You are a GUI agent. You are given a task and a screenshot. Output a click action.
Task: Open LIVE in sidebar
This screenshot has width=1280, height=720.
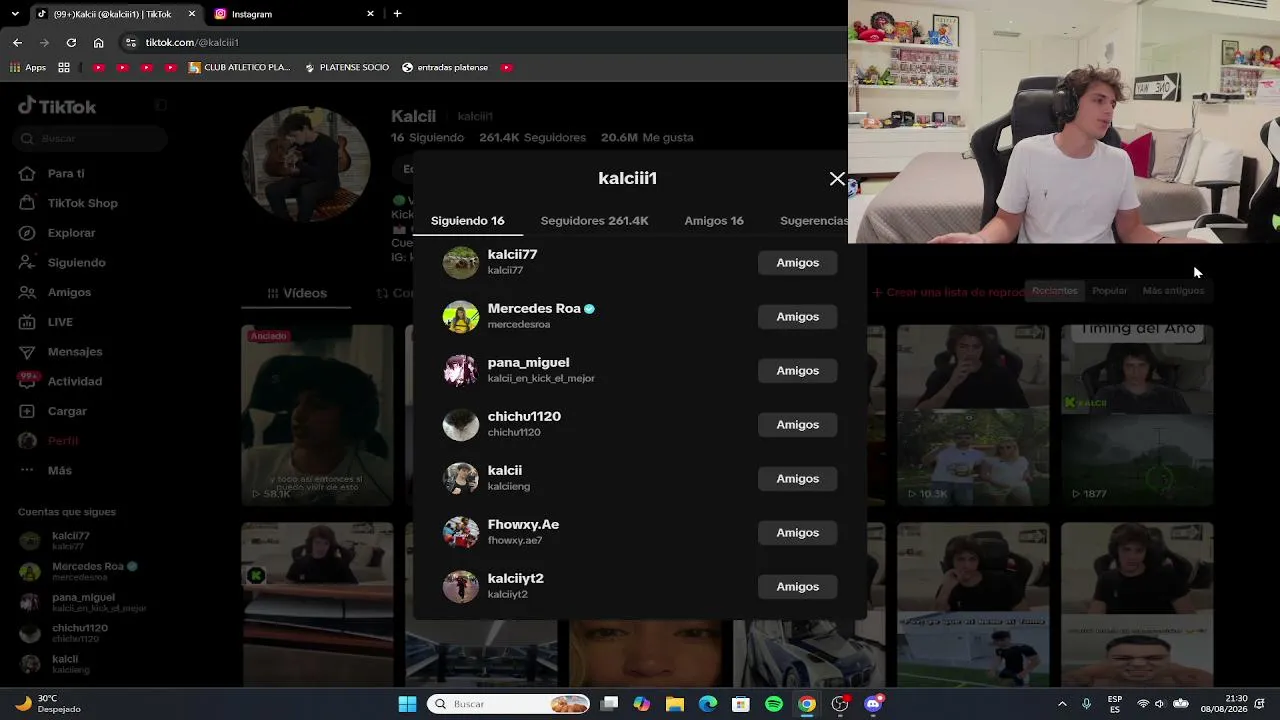pos(60,322)
